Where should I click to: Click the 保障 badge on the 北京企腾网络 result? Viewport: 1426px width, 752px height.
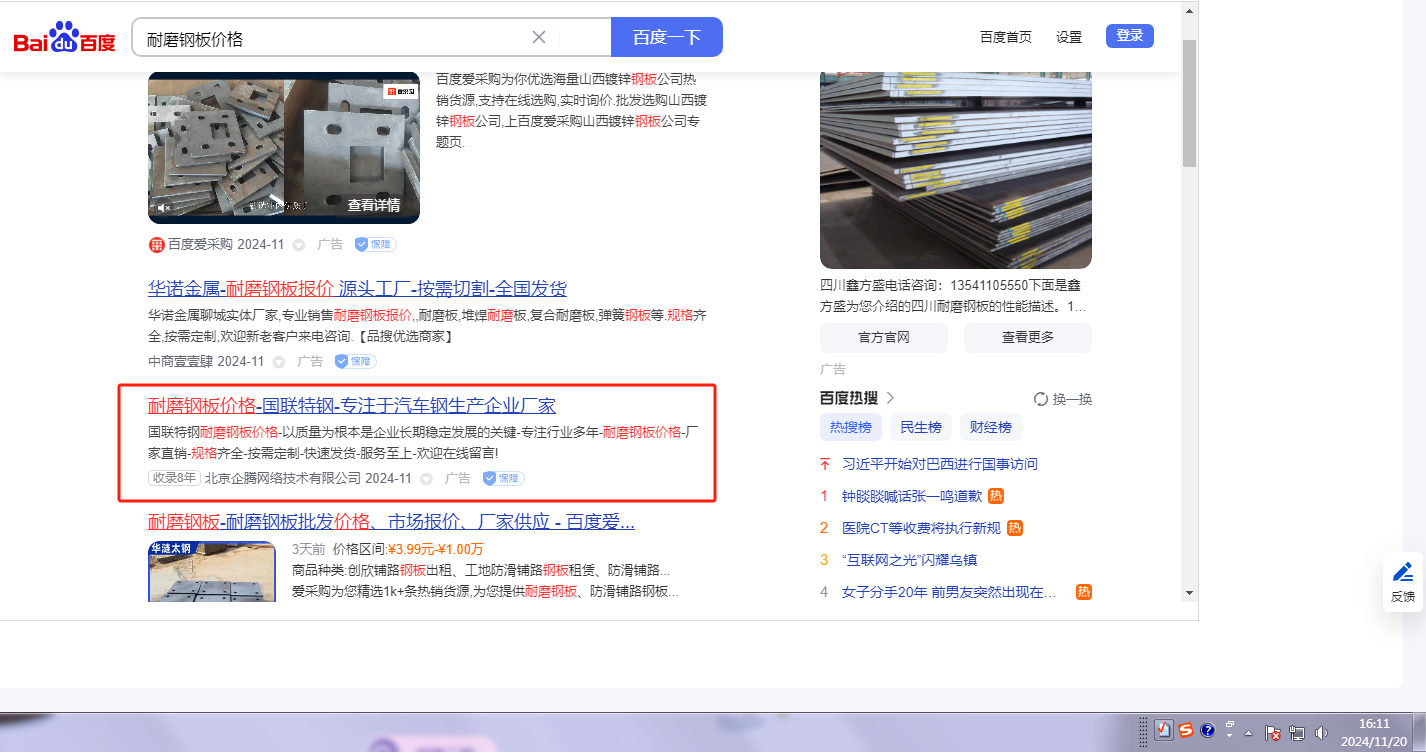coord(503,478)
